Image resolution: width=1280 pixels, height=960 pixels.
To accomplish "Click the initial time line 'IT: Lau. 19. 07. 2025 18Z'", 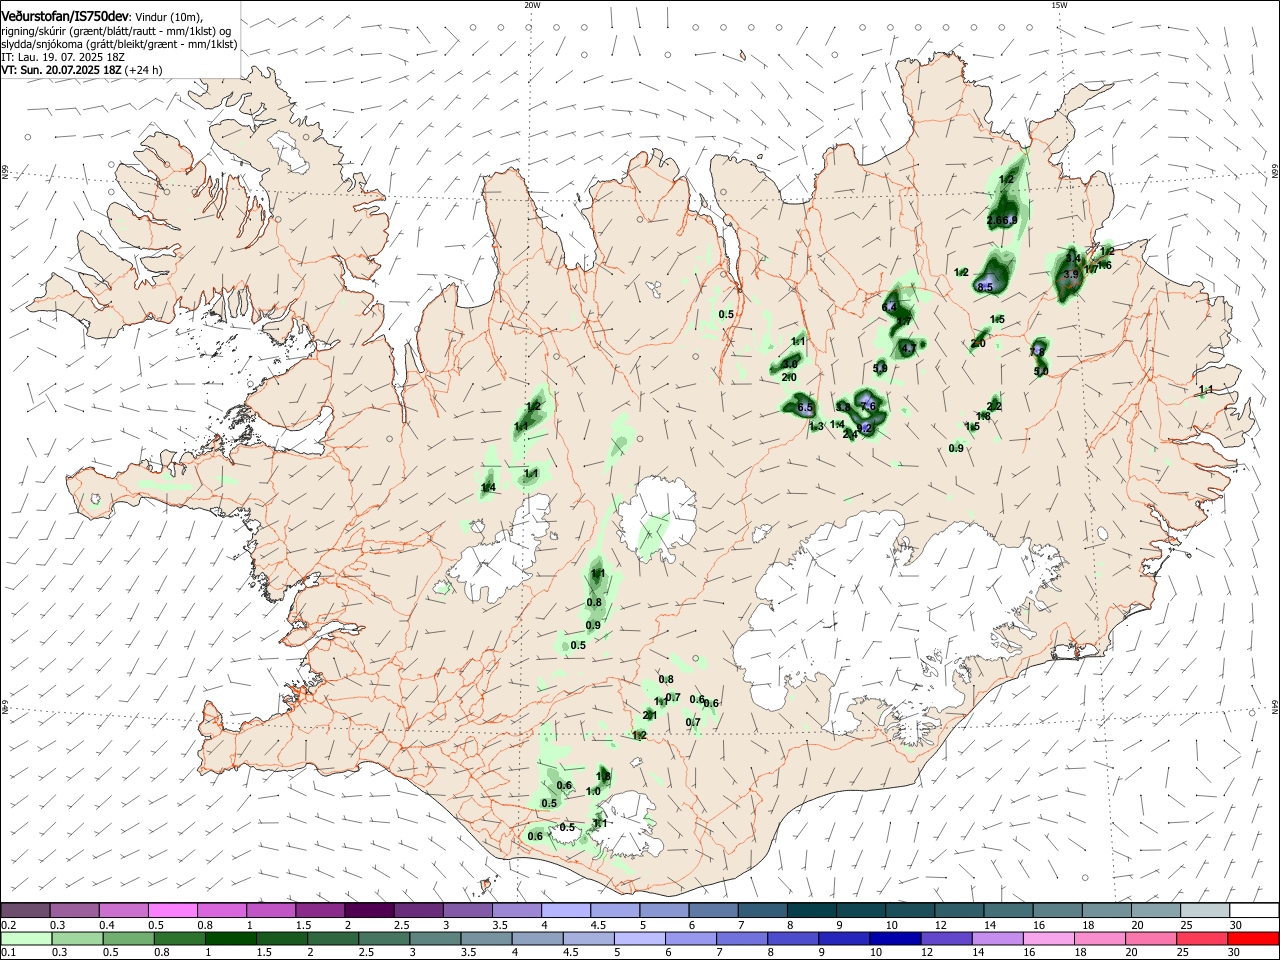I will point(63,57).
